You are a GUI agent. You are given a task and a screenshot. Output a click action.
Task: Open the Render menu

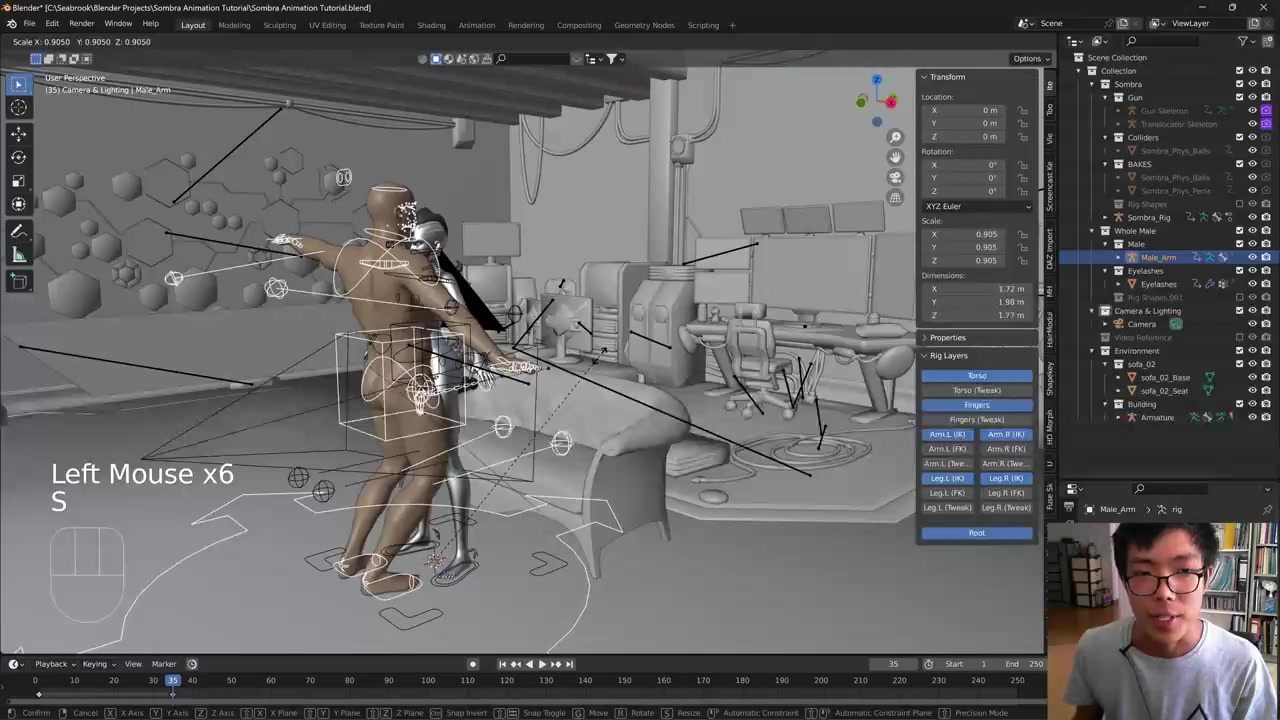(x=81, y=24)
